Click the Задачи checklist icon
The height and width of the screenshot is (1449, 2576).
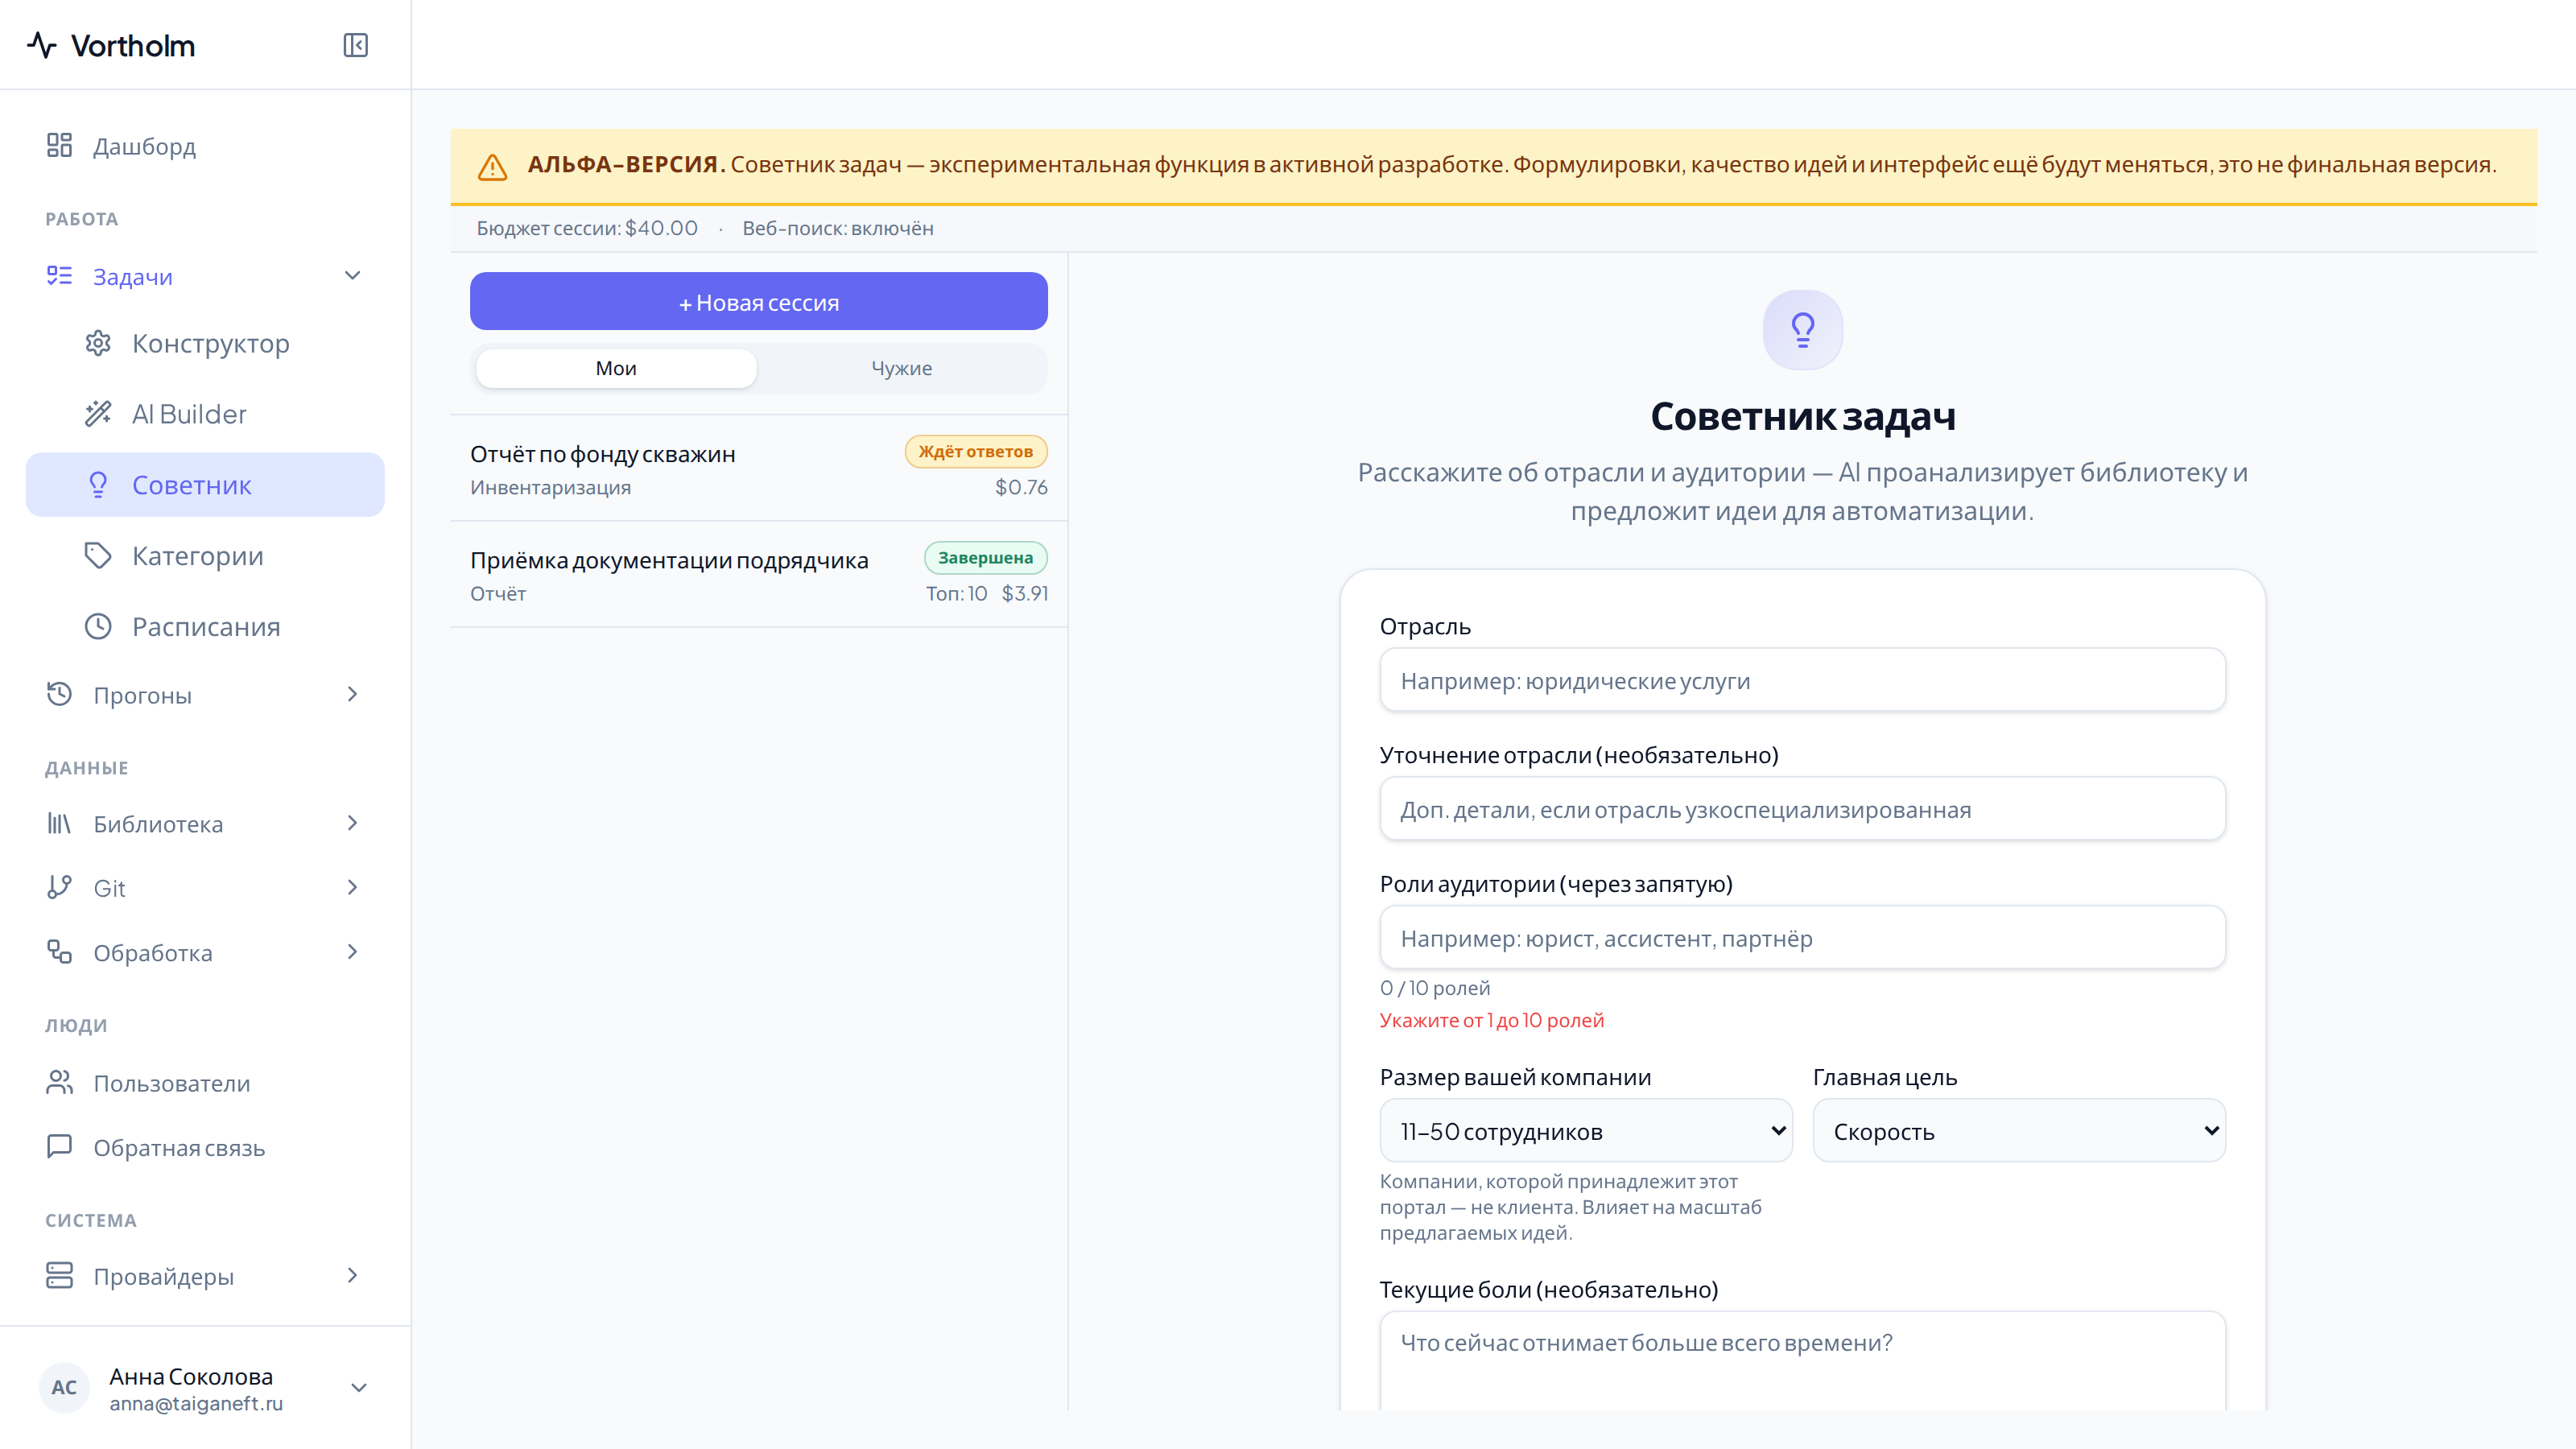tap(59, 276)
